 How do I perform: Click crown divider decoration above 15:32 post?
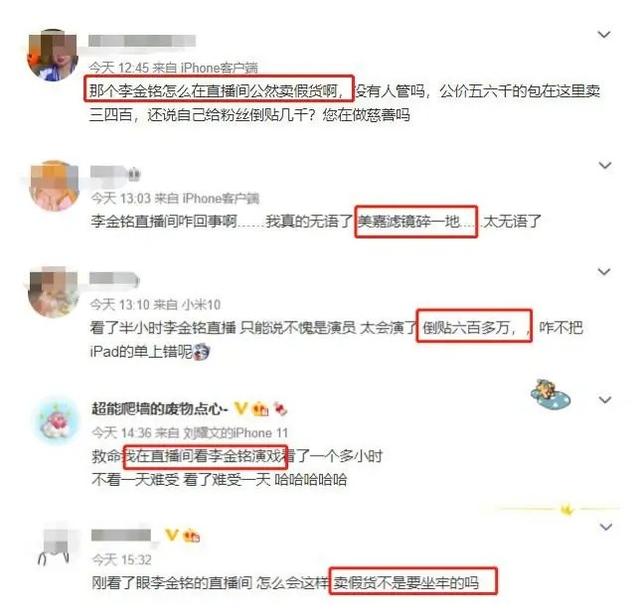[x=565, y=509]
